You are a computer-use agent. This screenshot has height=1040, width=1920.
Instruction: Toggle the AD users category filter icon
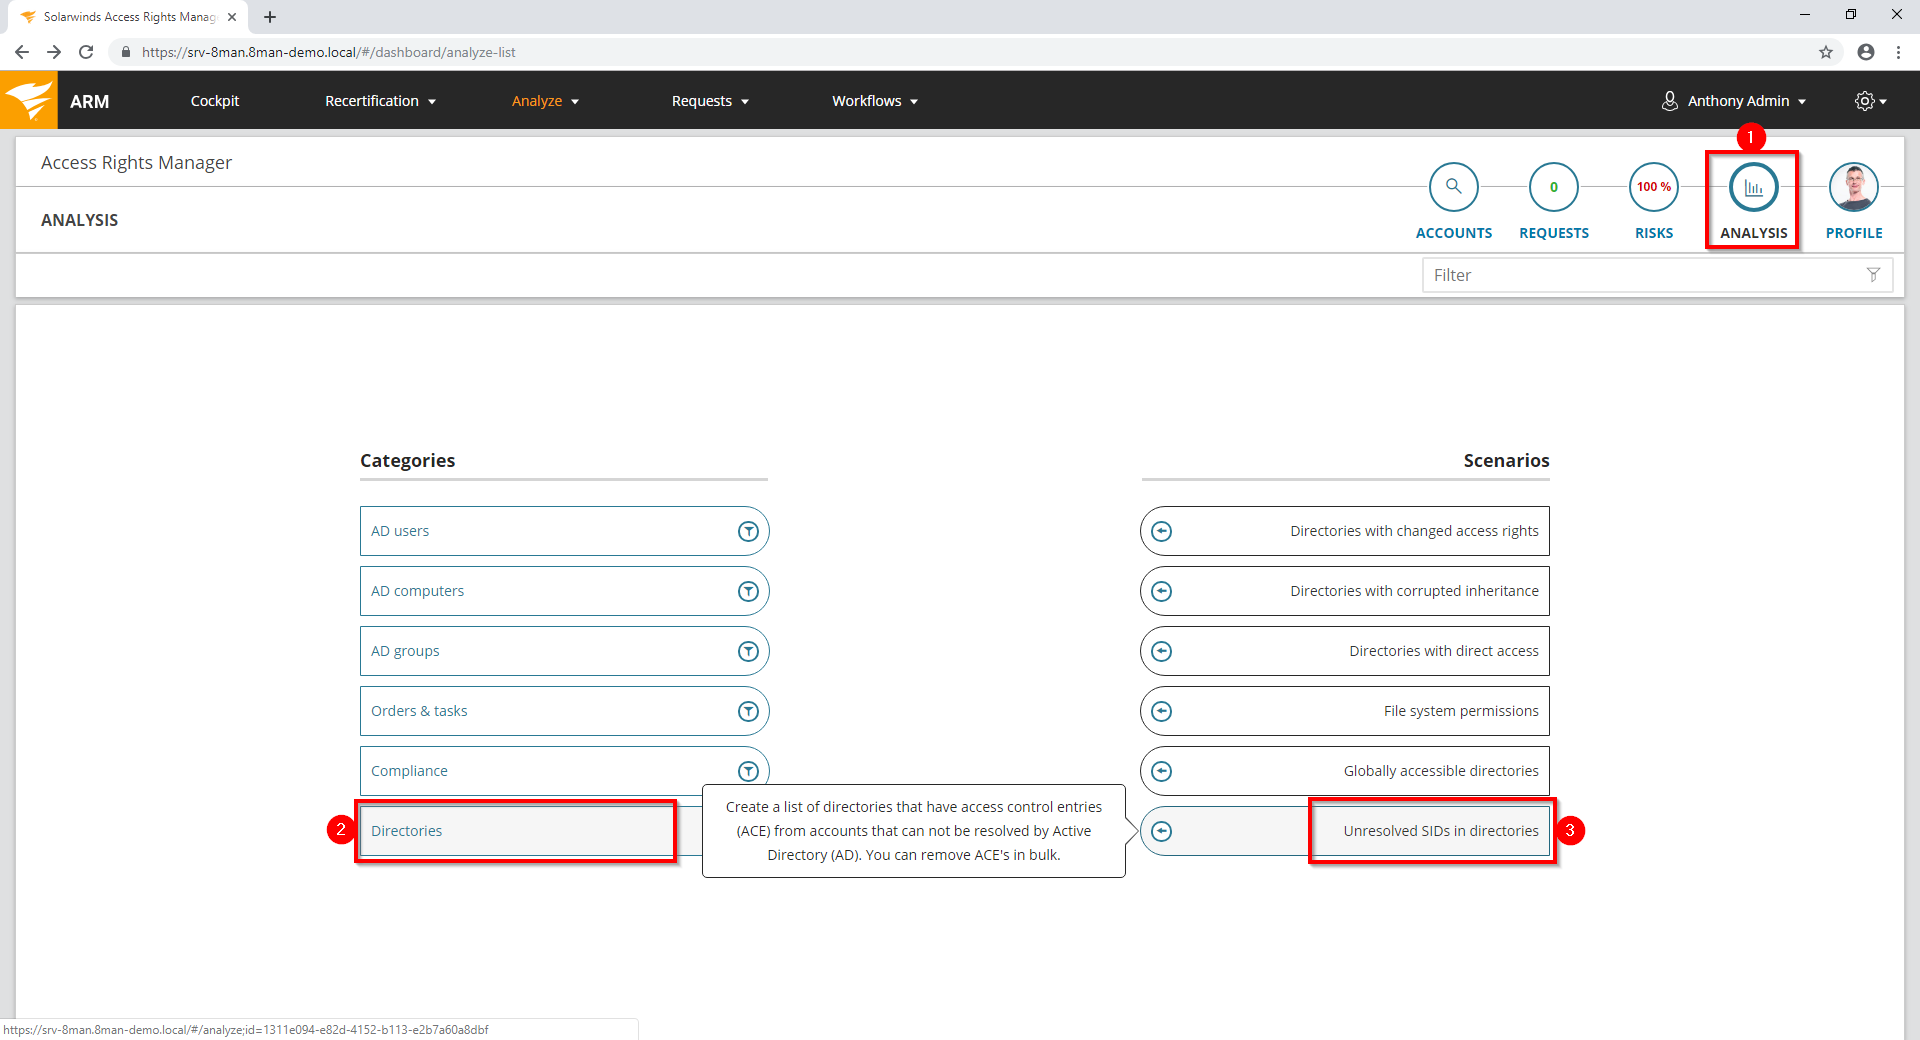tap(748, 531)
